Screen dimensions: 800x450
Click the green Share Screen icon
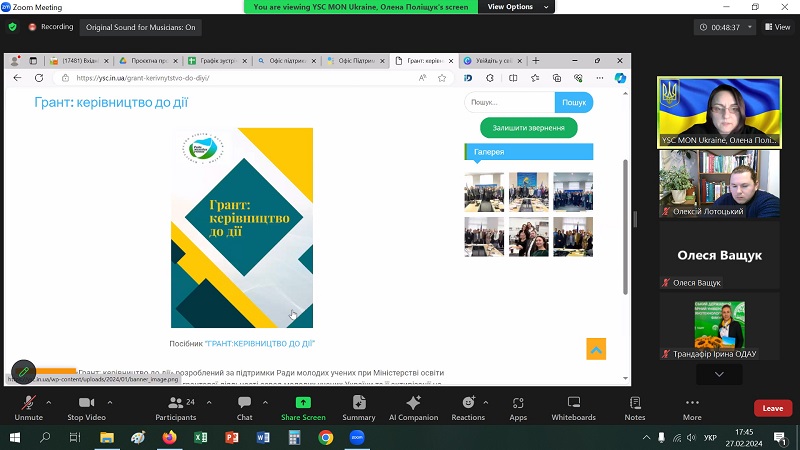(303, 402)
